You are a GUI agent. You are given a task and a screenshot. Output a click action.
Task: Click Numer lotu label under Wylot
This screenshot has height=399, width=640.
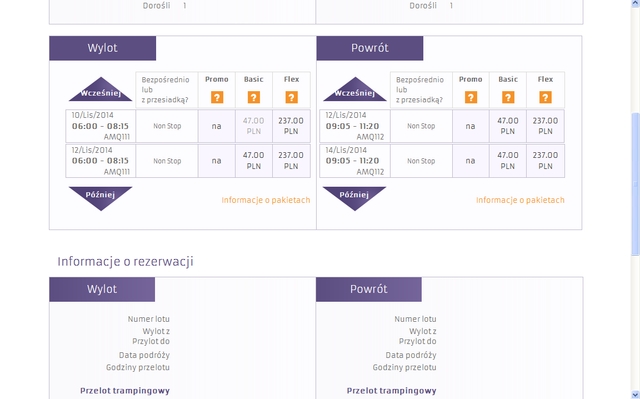(149, 319)
